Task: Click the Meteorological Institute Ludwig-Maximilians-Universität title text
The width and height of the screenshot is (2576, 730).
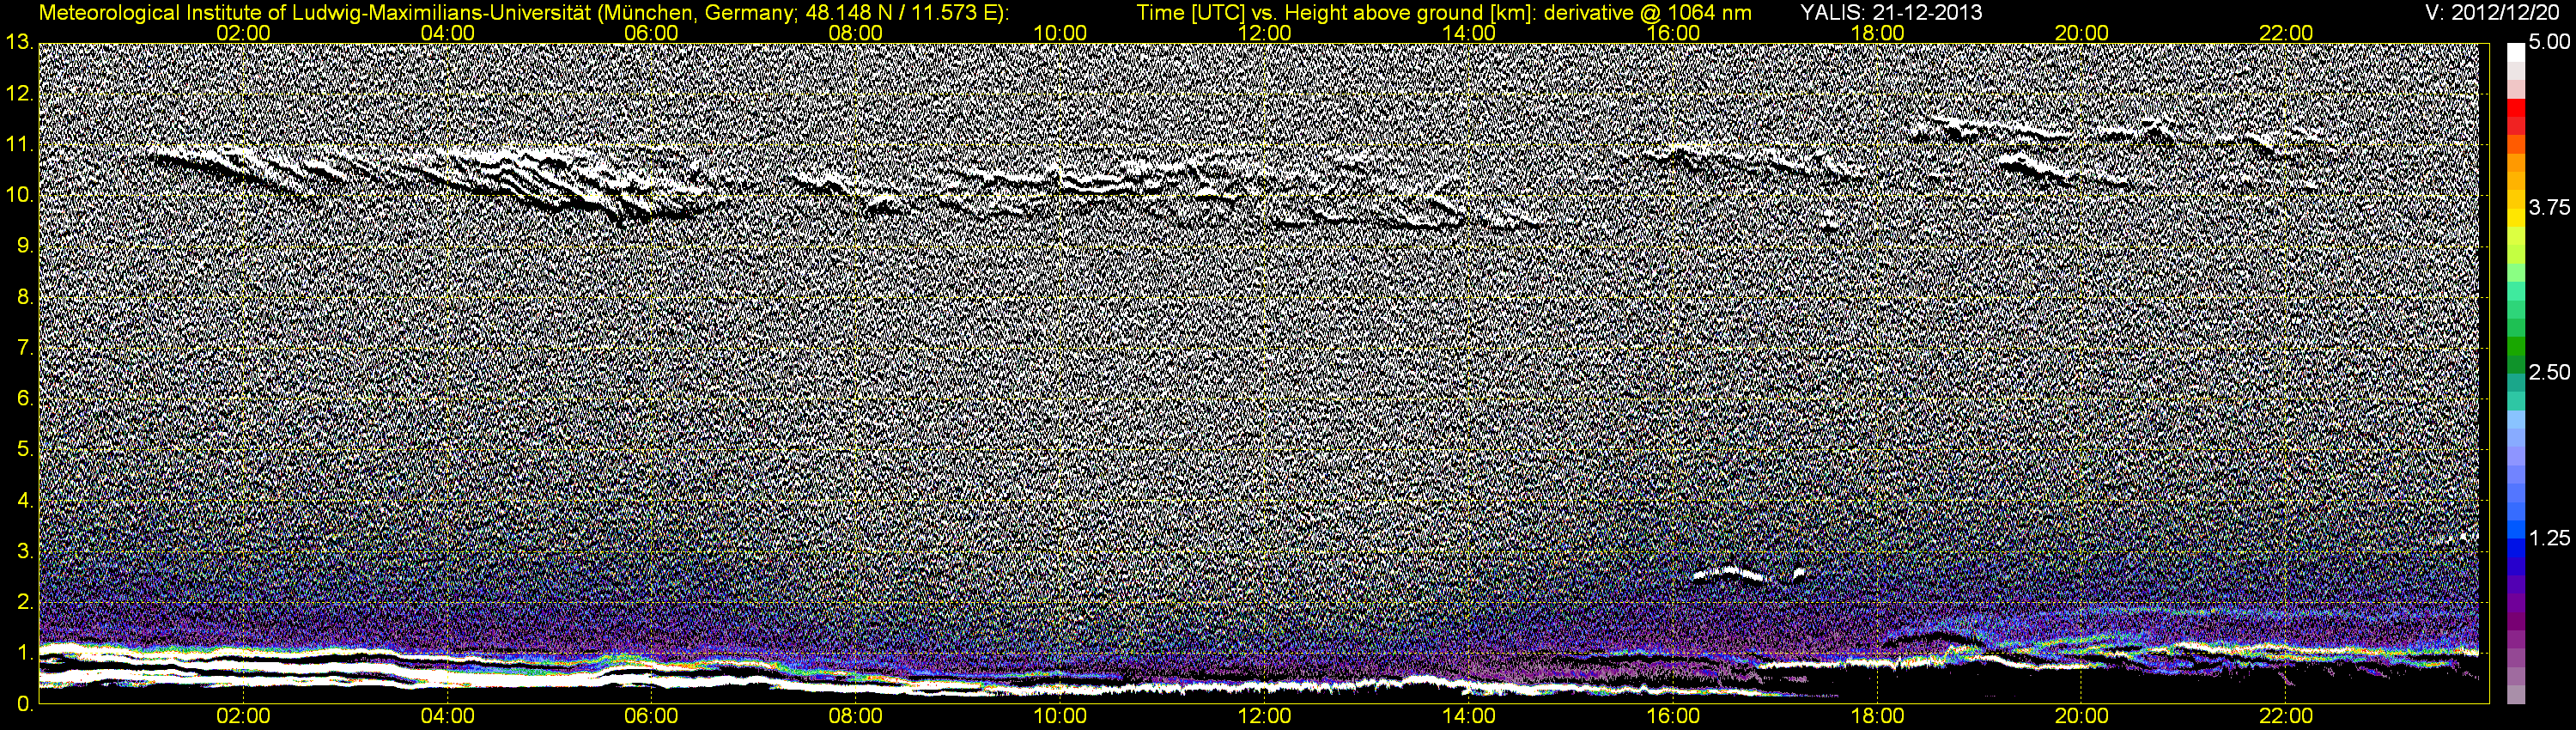Action: [524, 13]
